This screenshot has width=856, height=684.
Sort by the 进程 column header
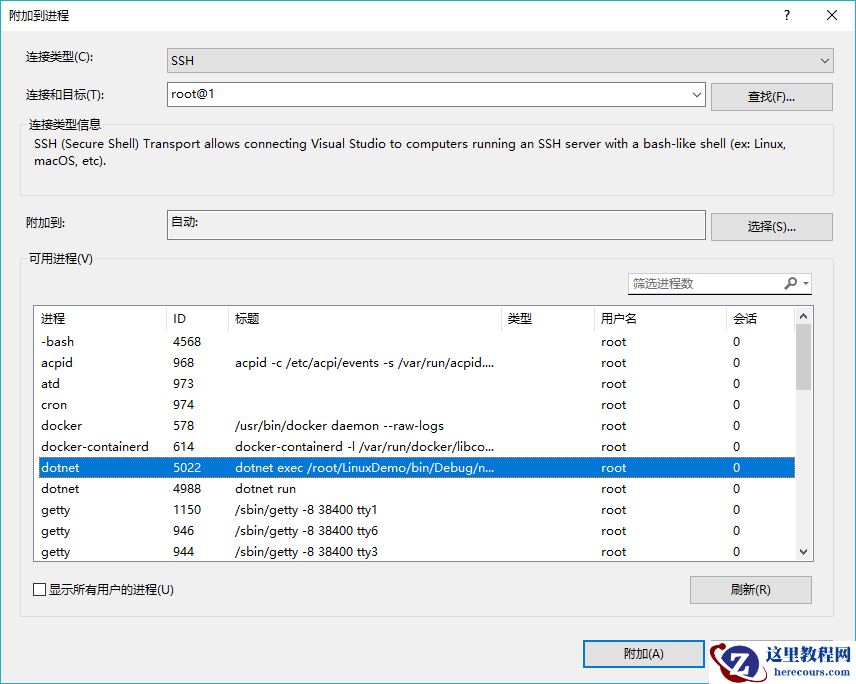pyautogui.click(x=100, y=318)
